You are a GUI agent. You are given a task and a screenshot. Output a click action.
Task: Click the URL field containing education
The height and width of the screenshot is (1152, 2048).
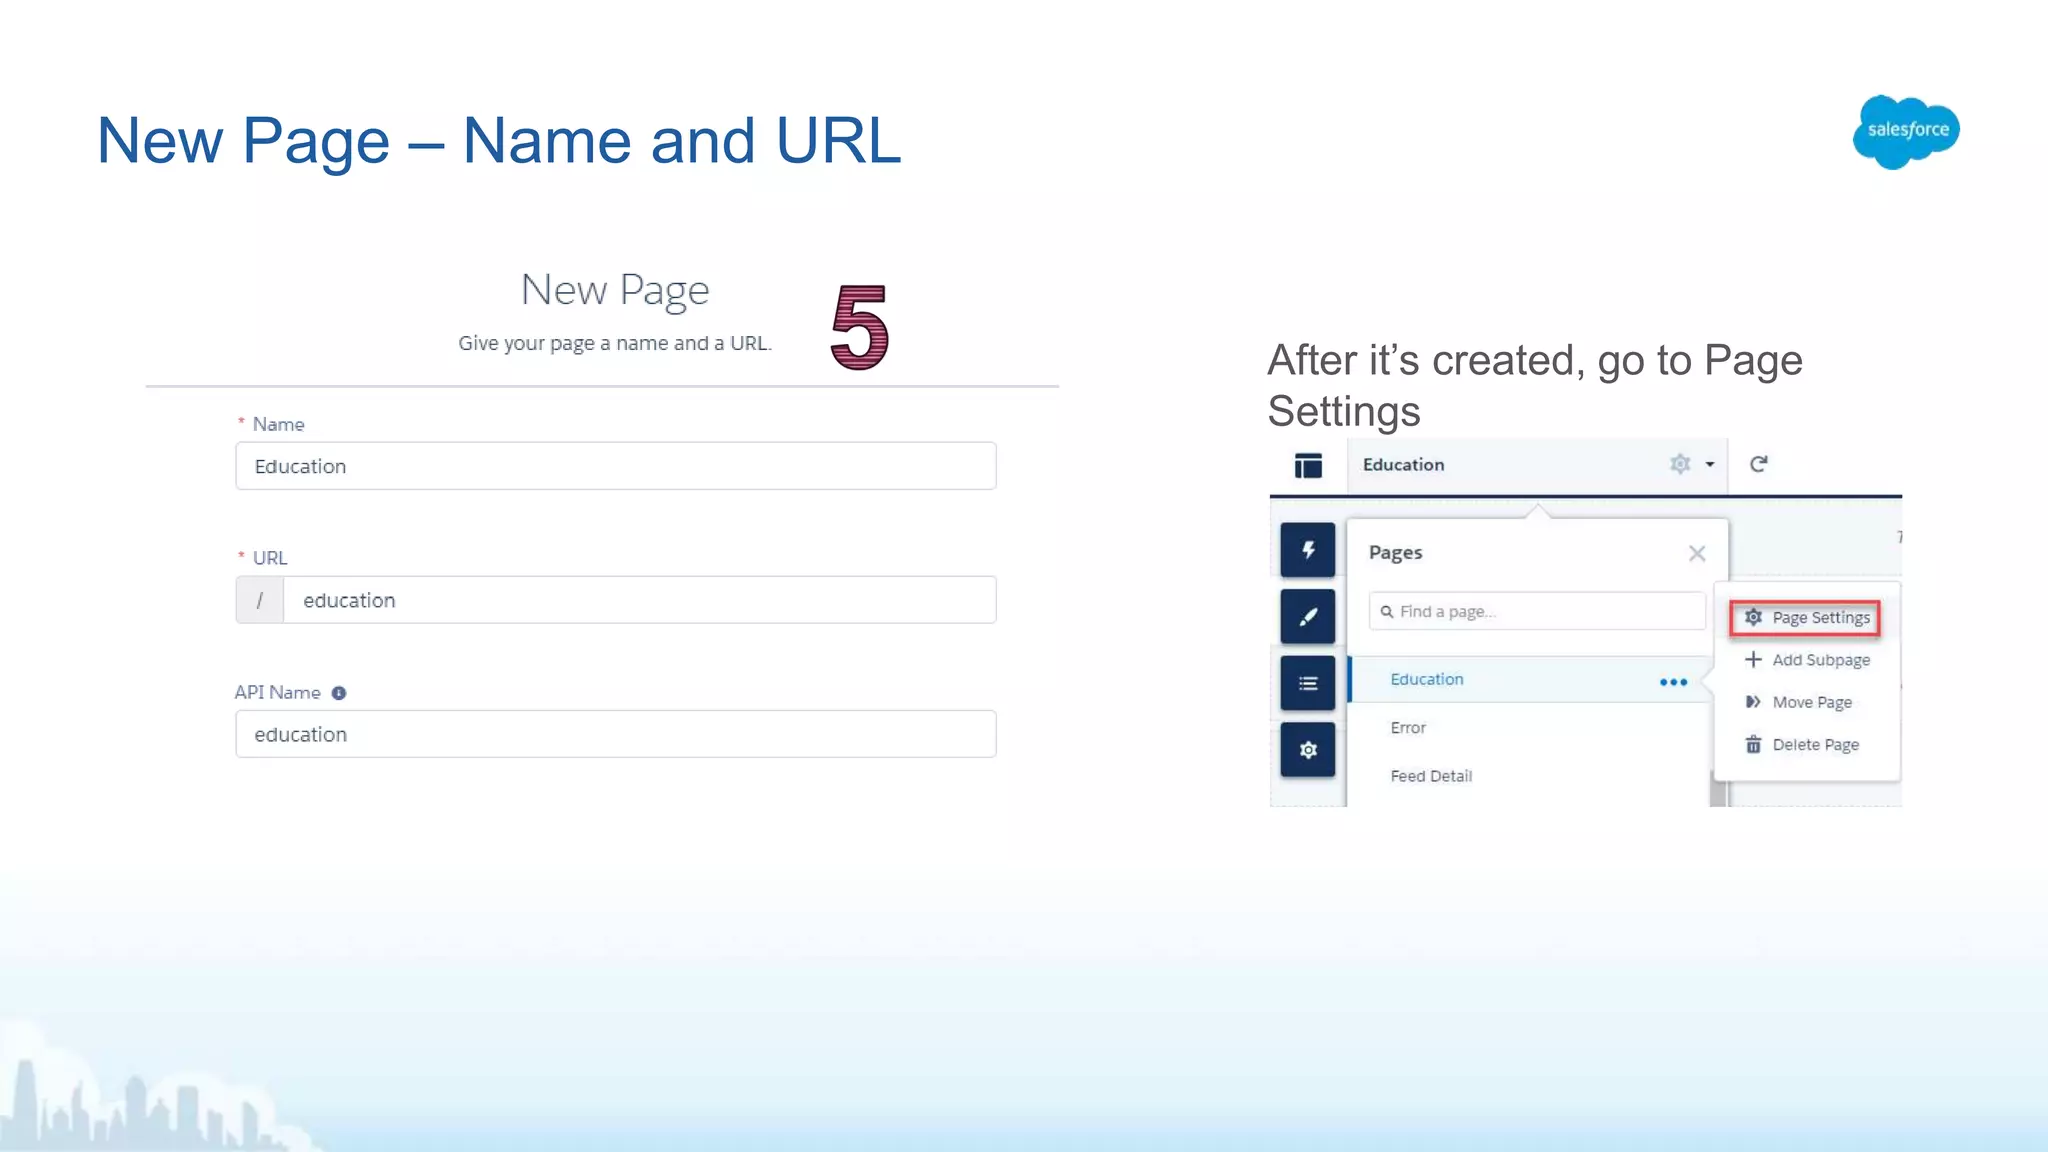pyautogui.click(x=640, y=600)
